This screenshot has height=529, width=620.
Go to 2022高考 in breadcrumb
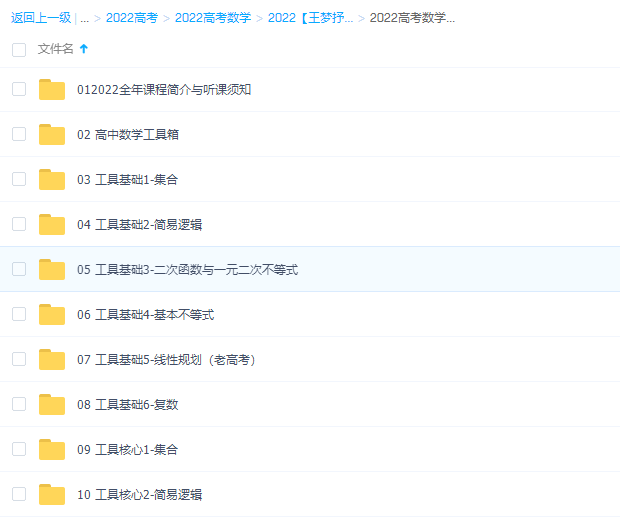[131, 18]
